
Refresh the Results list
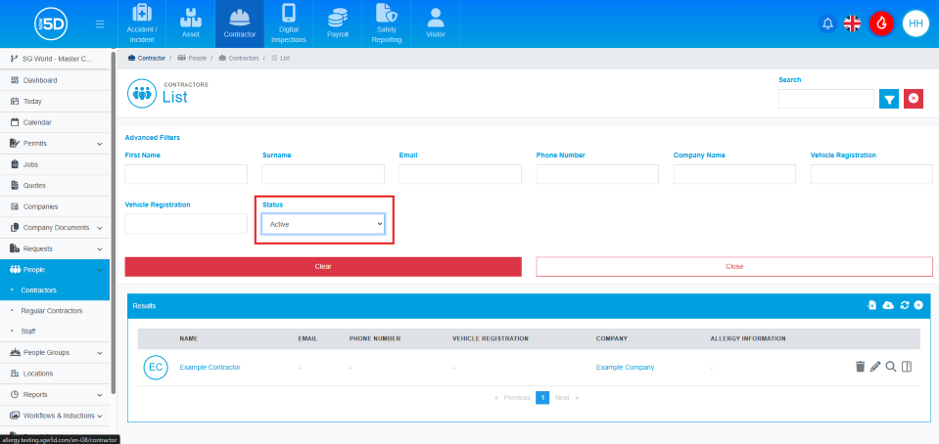pos(904,306)
